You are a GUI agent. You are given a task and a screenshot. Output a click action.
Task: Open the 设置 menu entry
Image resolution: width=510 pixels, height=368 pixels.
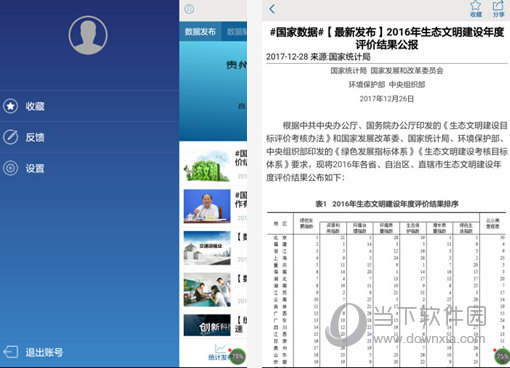89,168
